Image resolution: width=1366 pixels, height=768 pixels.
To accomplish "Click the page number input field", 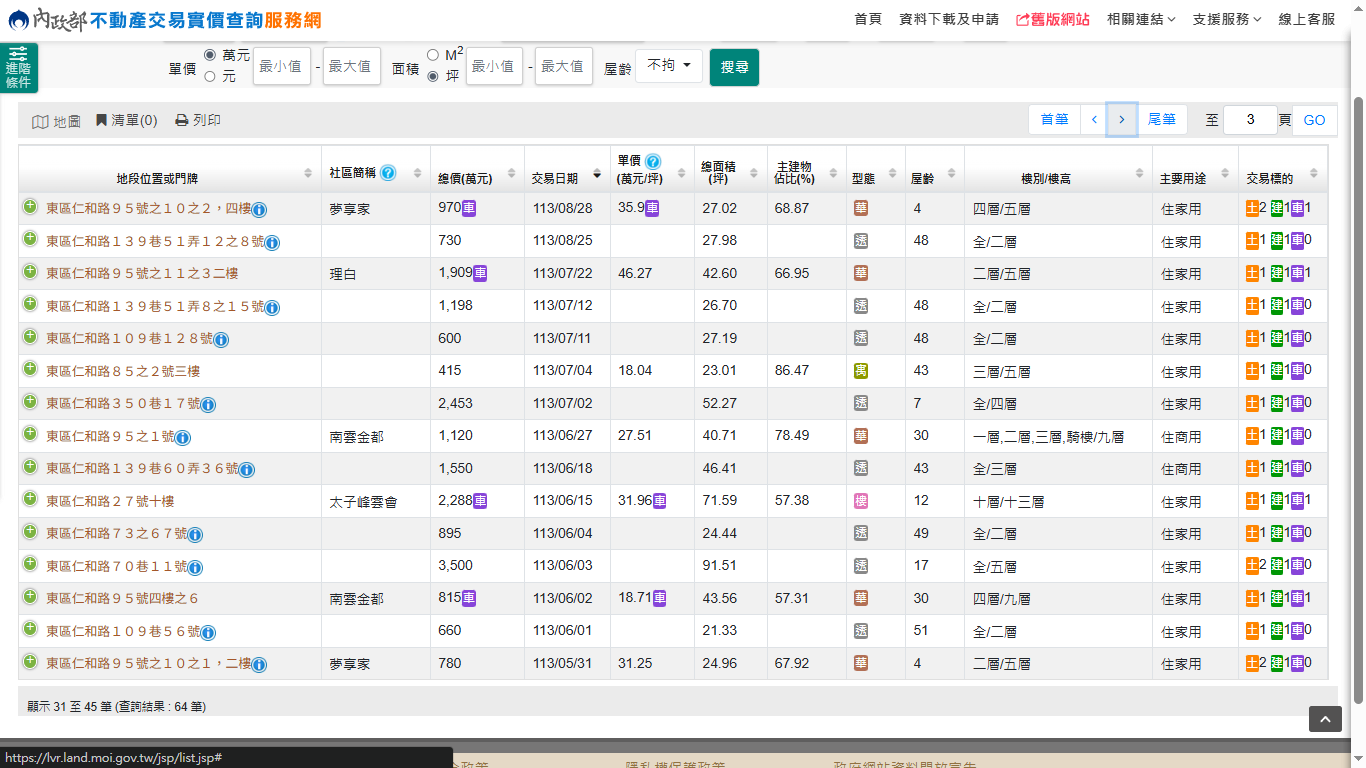I will tap(1250, 120).
